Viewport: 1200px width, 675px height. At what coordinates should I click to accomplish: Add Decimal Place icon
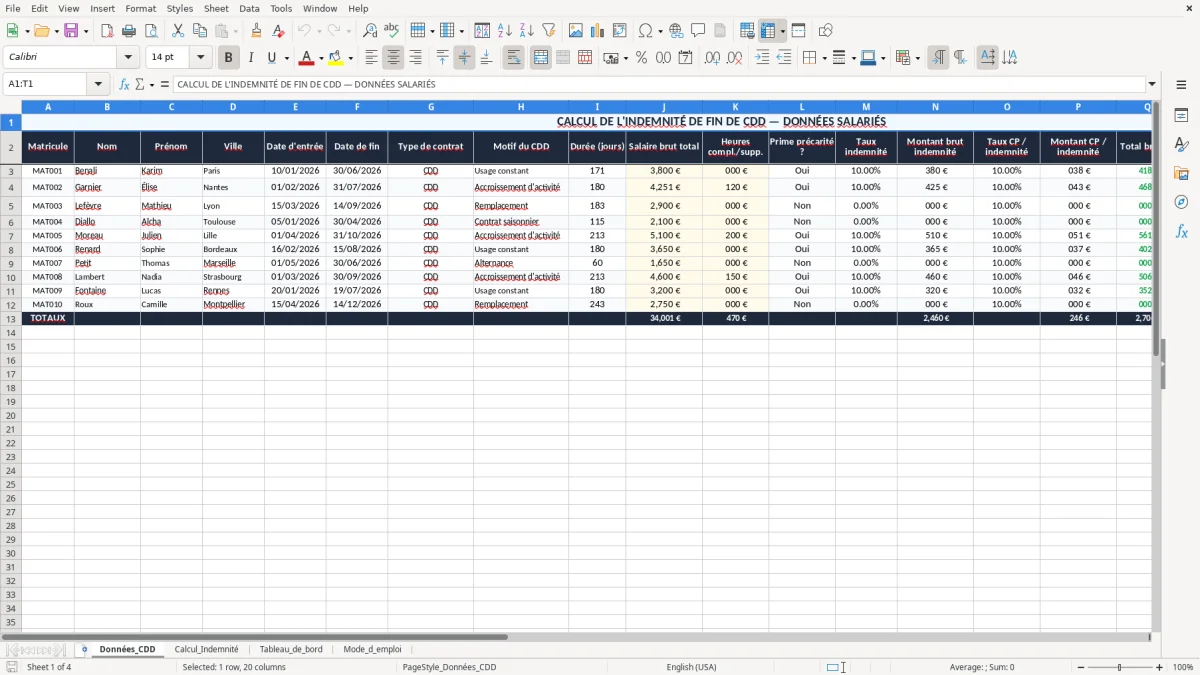pos(712,58)
